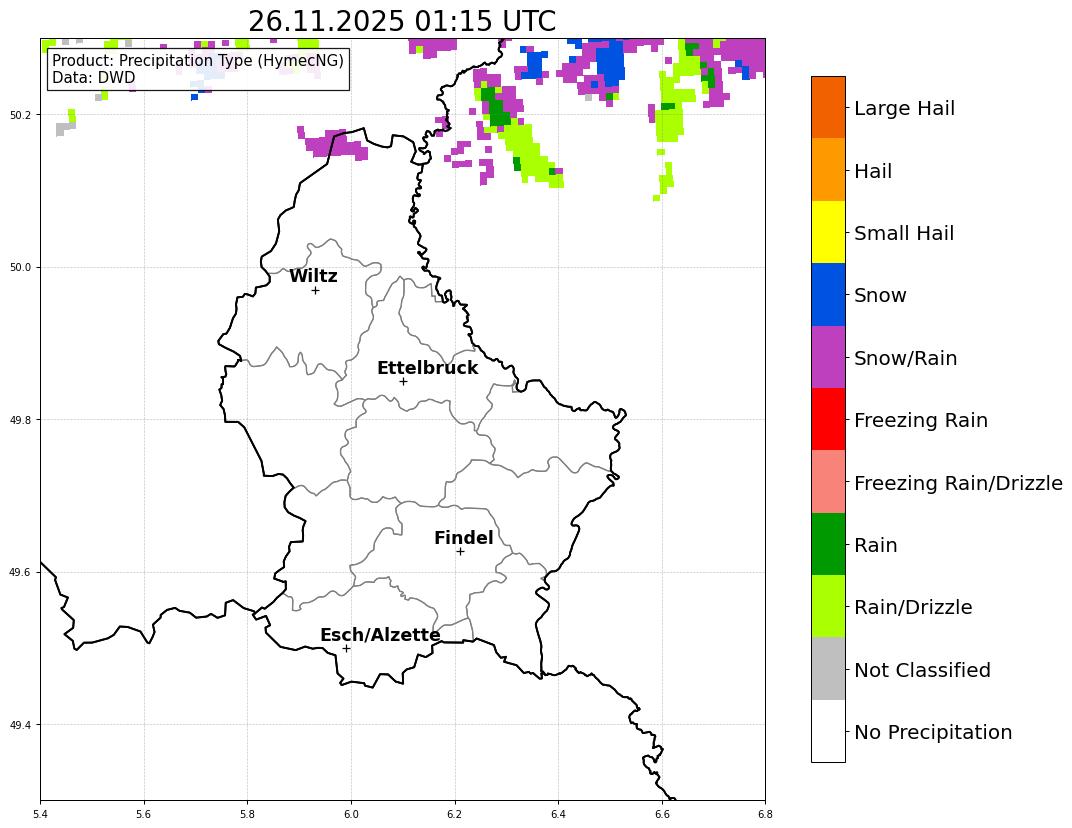Click the 'Small Hail' legend label

(x=904, y=233)
